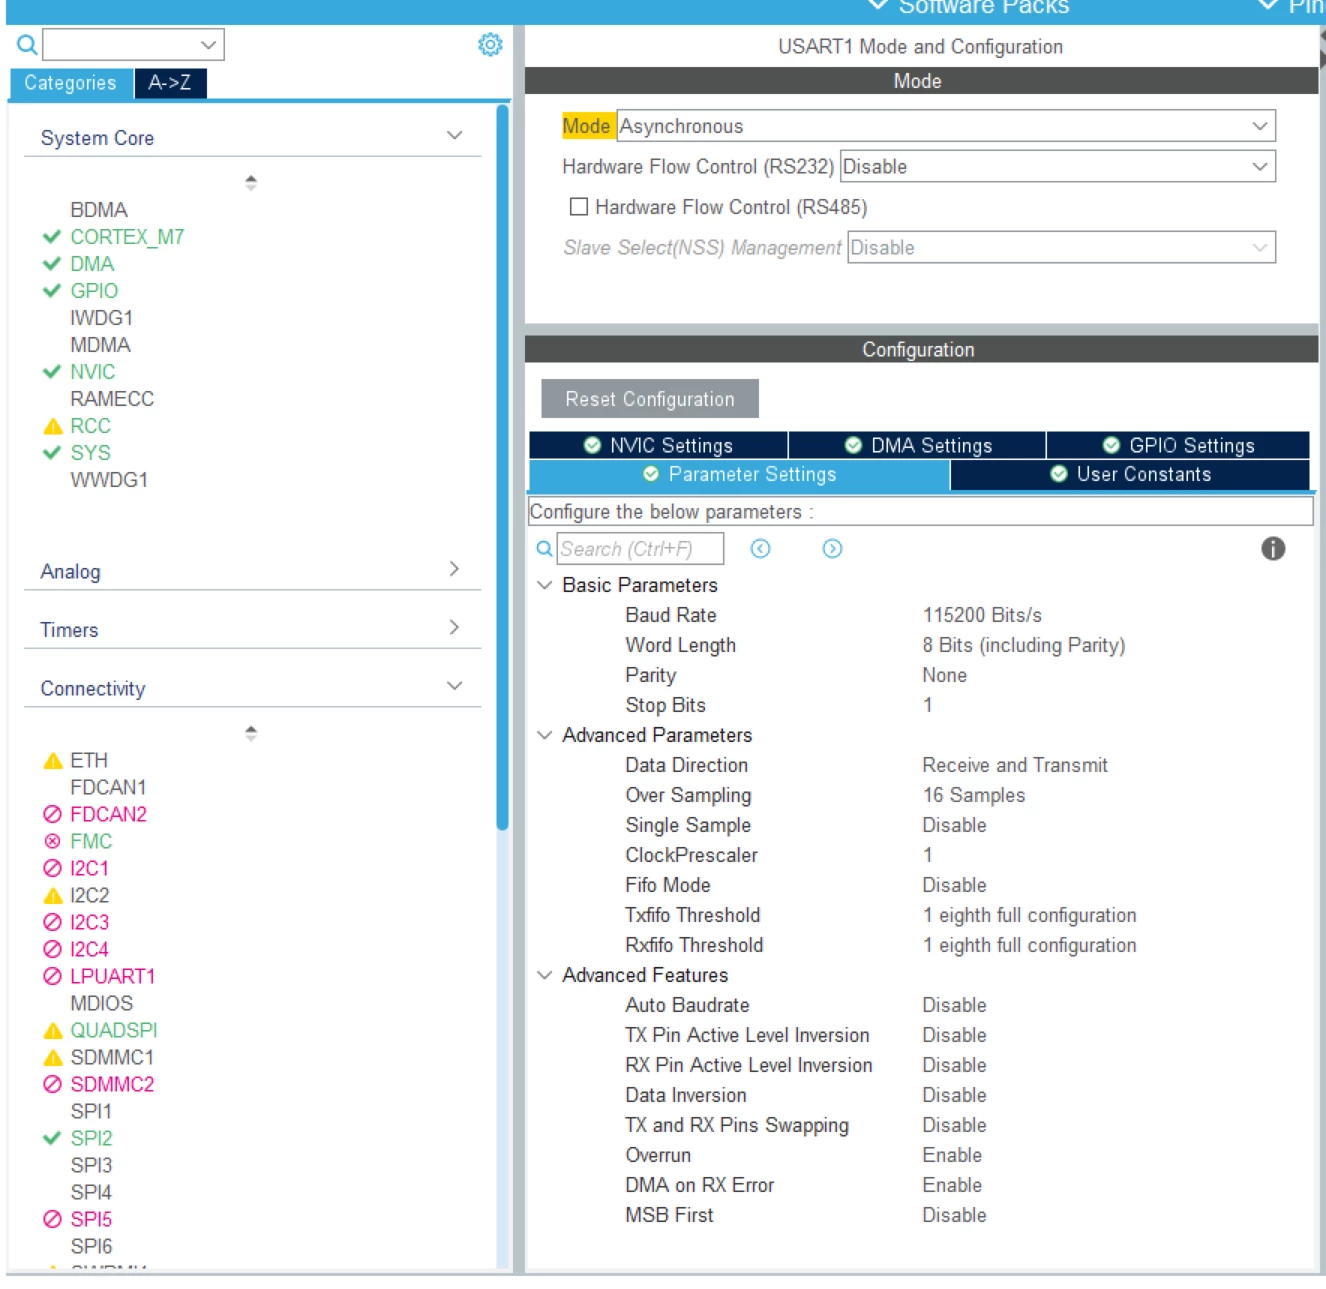The image size is (1326, 1289).
Task: Click the parameter Search (Ctrl+F) field
Action: (x=640, y=549)
